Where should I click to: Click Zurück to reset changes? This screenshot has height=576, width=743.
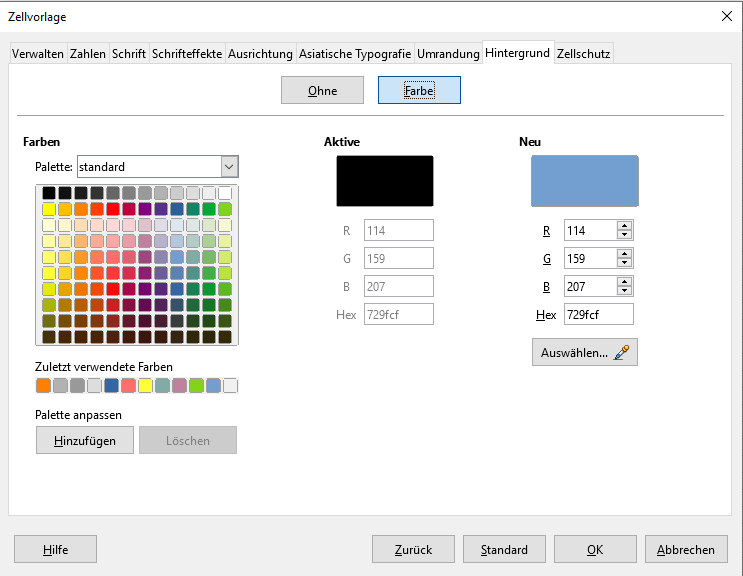pos(413,549)
